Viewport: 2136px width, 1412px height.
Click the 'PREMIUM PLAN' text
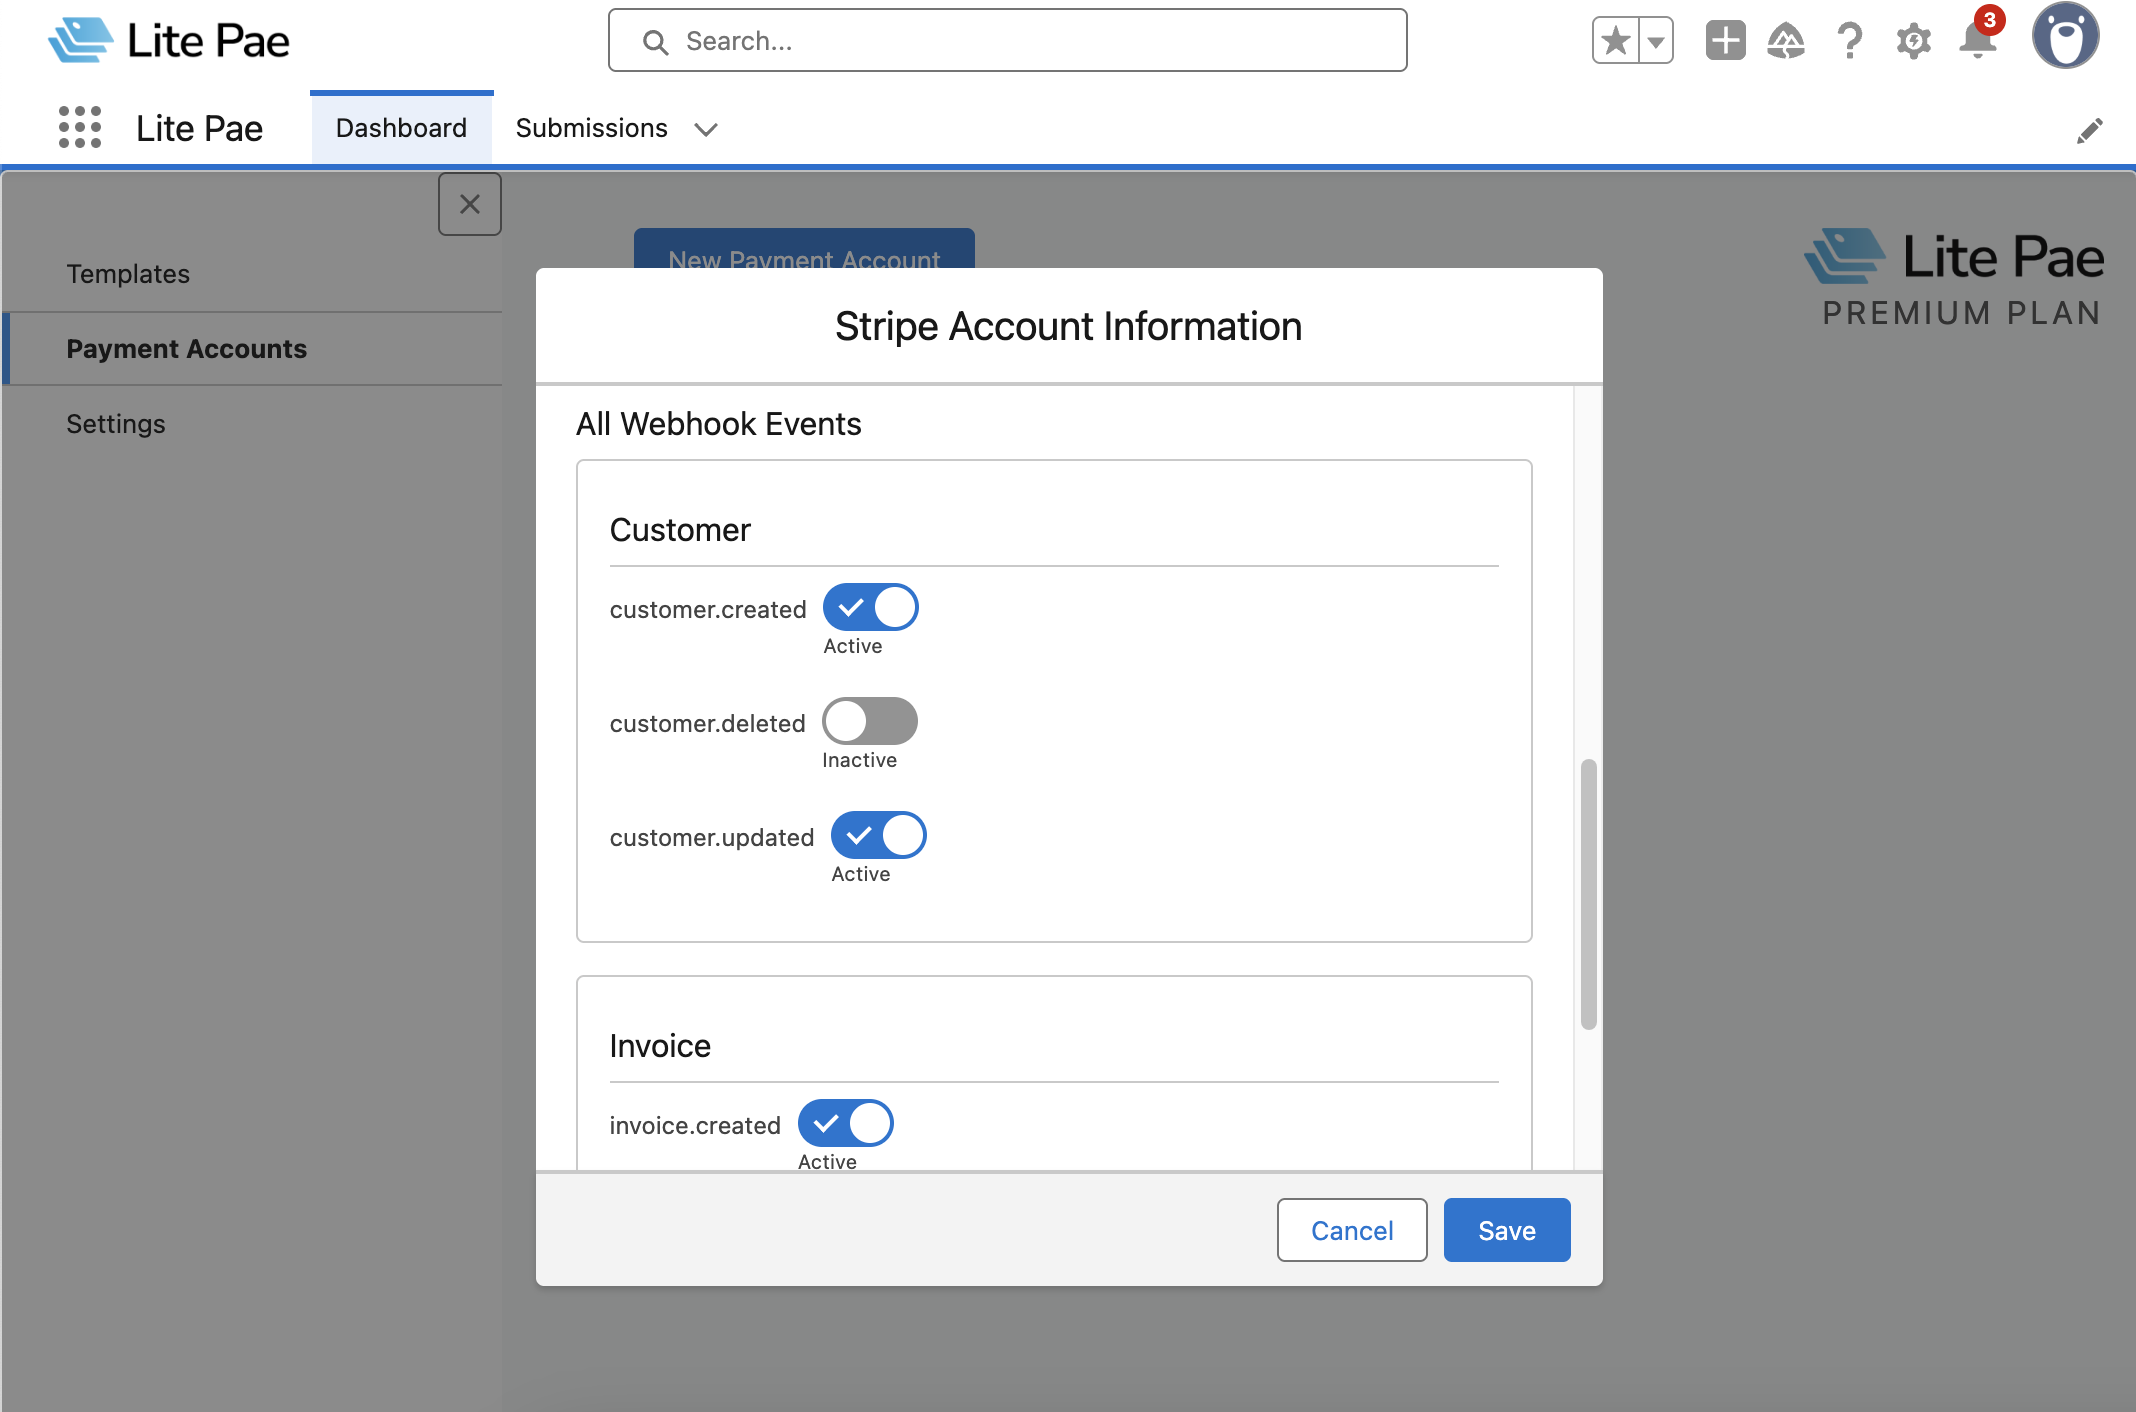(1962, 313)
